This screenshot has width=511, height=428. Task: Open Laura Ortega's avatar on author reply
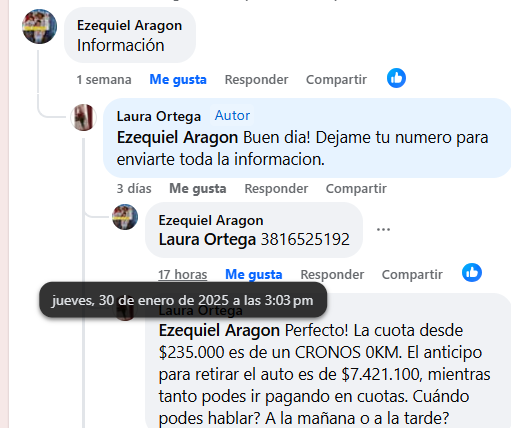click(83, 117)
